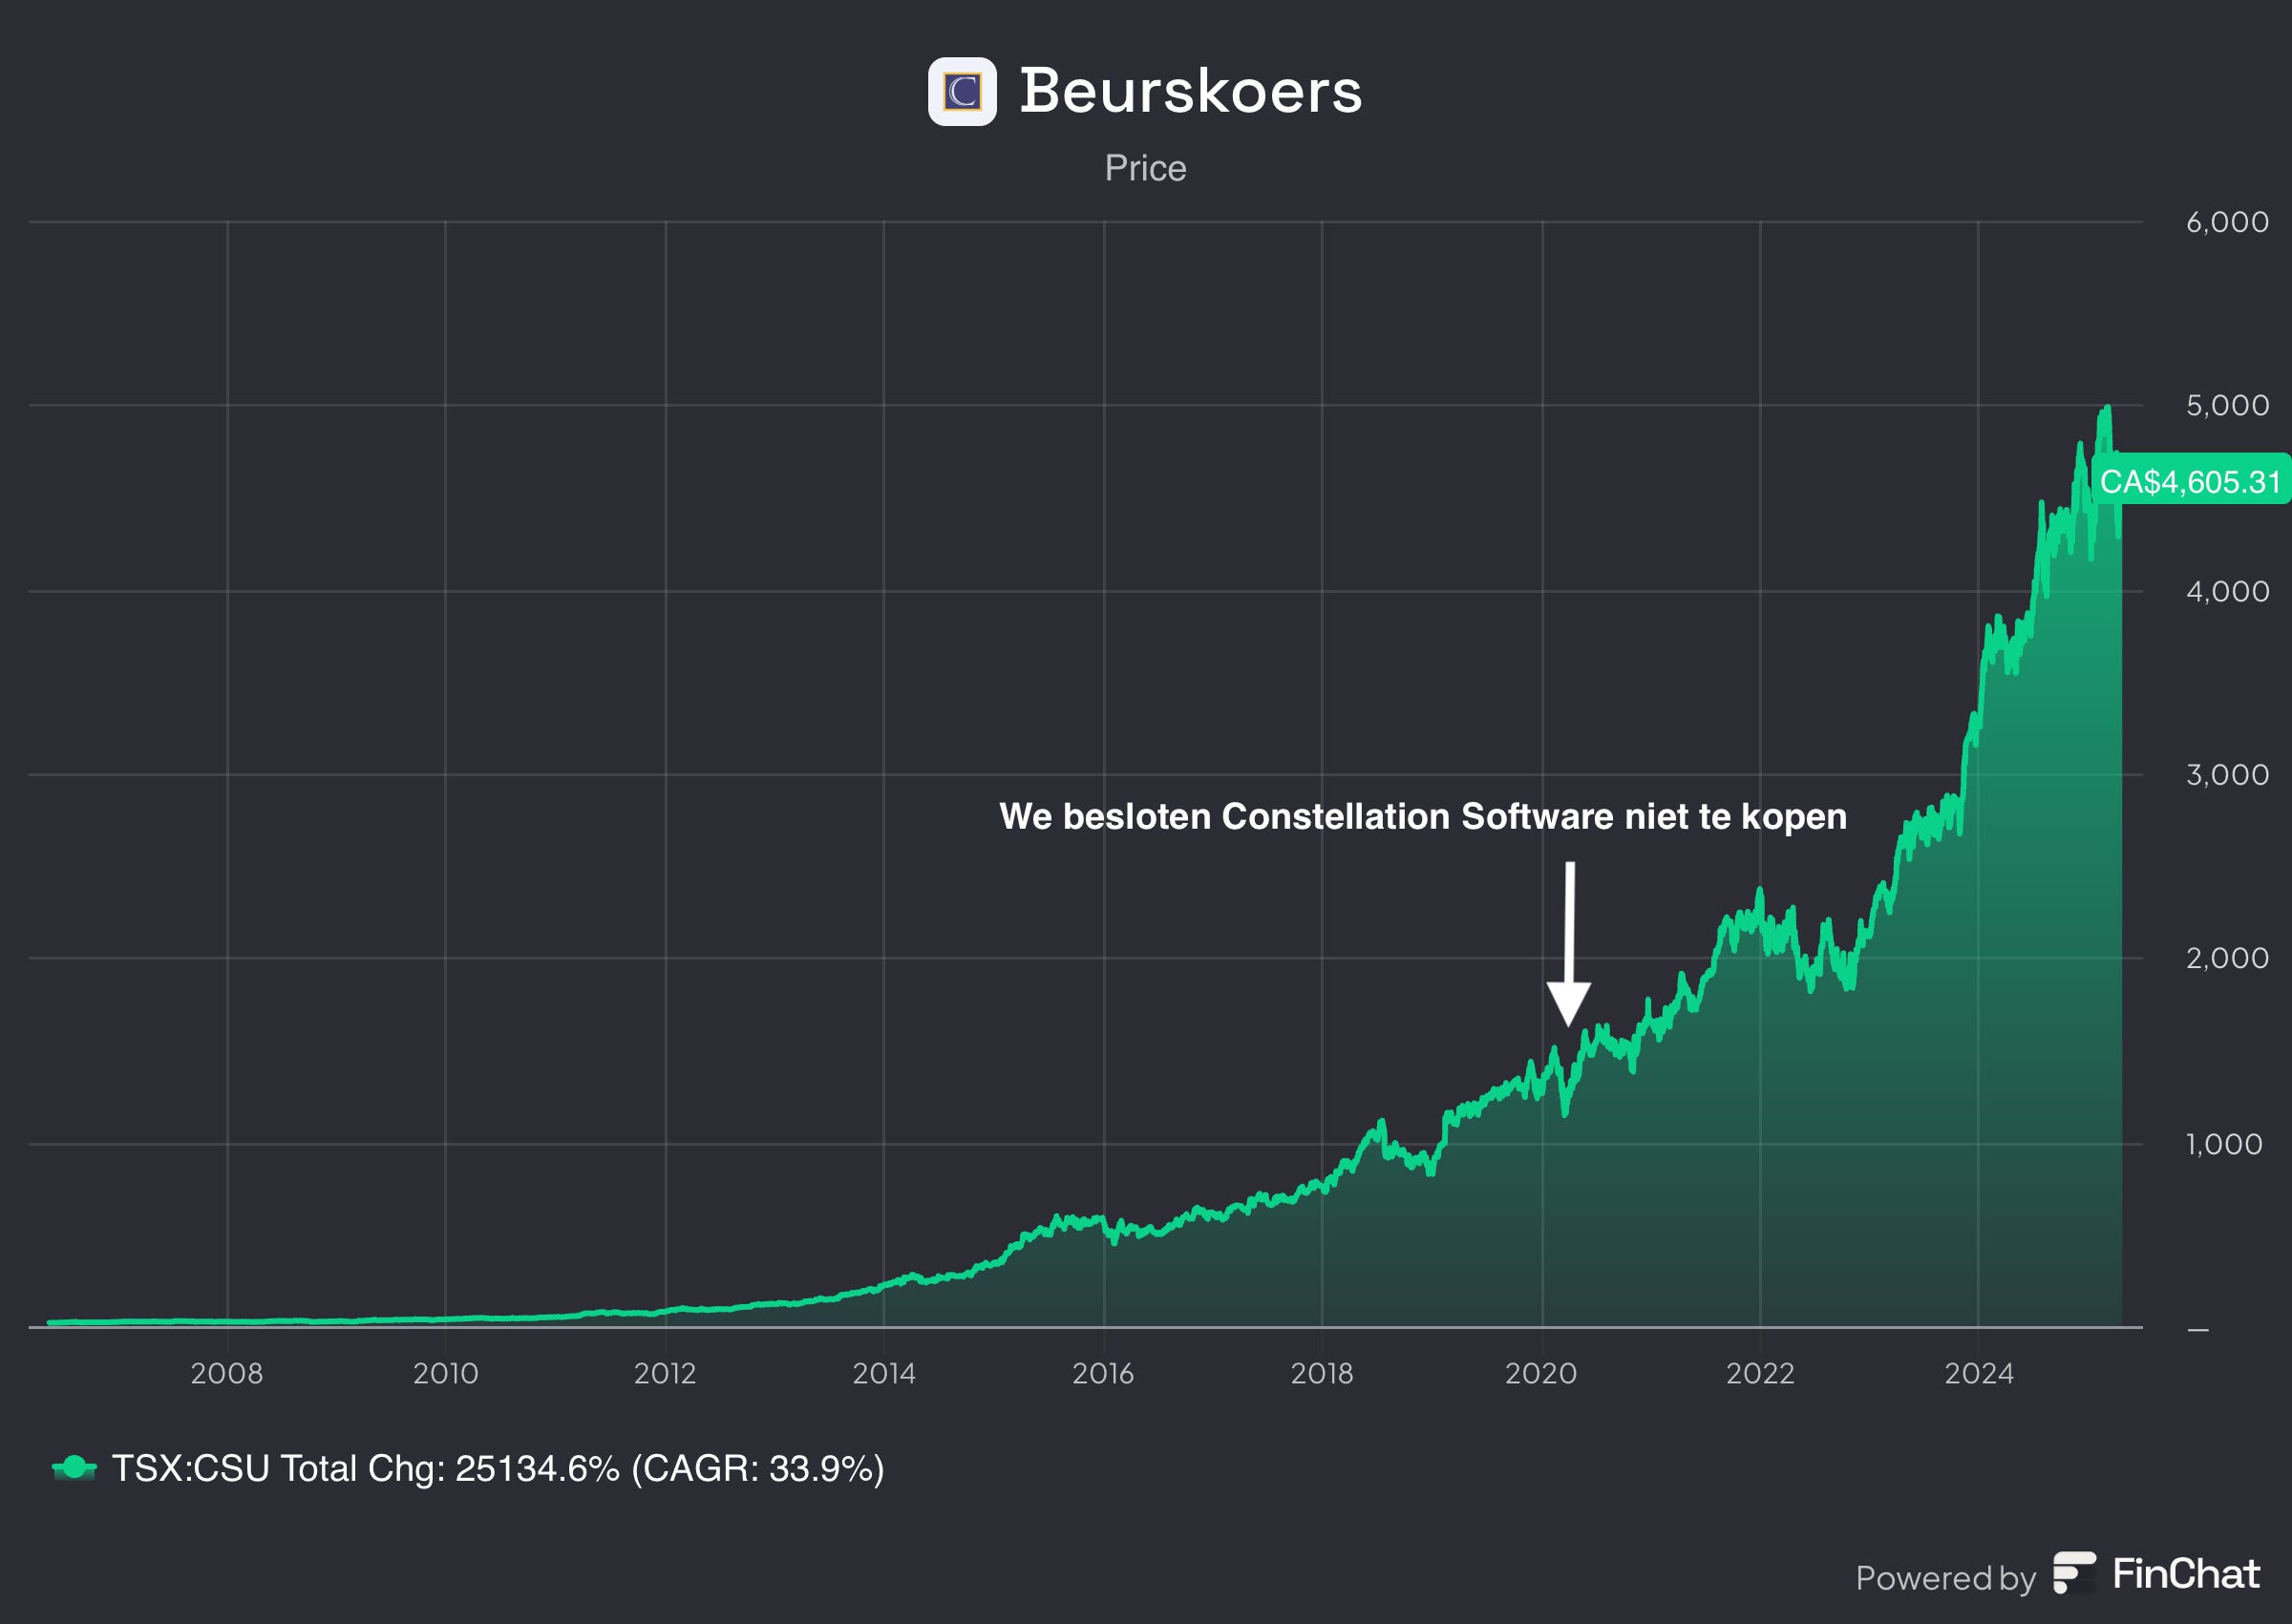This screenshot has height=1624, width=2292.
Task: Click the 'We besloten Constellation Software niet te kopen' annotation
Action: [1422, 816]
